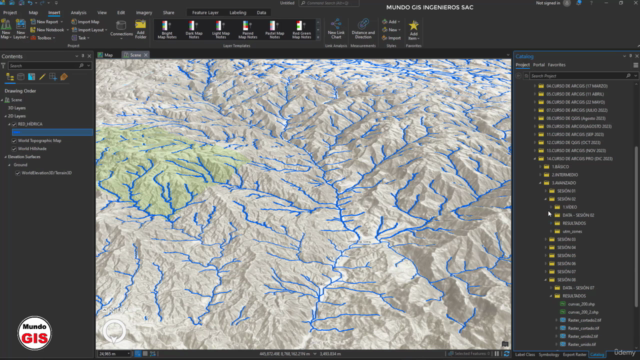Image resolution: width=640 pixels, height=360 pixels.
Task: Select List By Data Source icon
Action: click(x=21, y=77)
